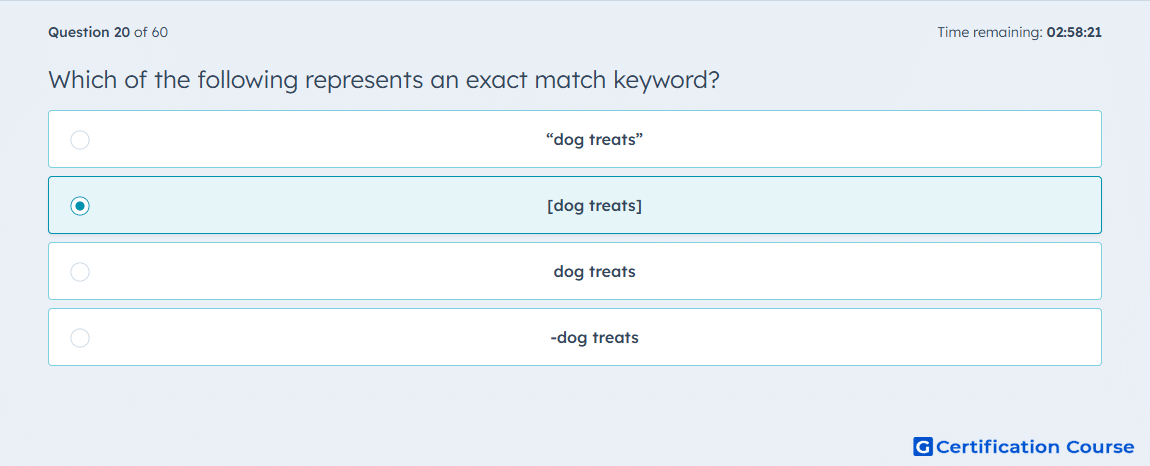Click the unmodified dog treats answer text
Viewport: 1150px width, 466px height.
[594, 272]
